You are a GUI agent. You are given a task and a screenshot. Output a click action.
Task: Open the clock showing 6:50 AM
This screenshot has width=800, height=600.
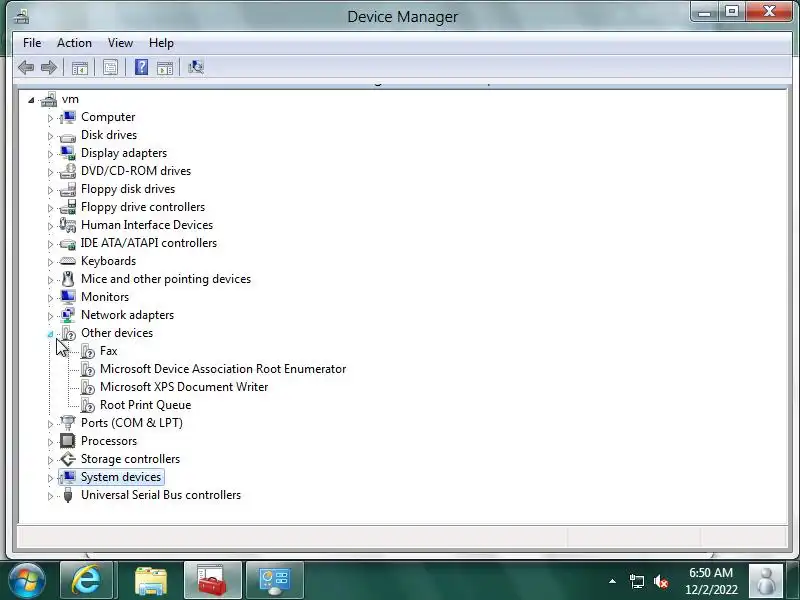pyautogui.click(x=711, y=581)
